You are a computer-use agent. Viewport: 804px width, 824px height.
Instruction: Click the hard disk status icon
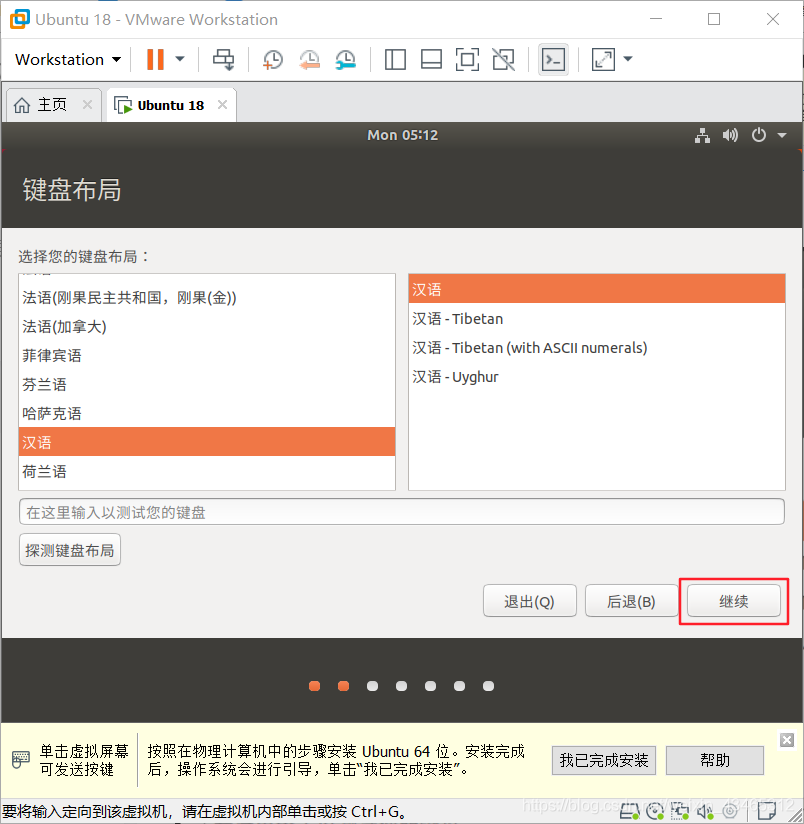click(x=630, y=812)
